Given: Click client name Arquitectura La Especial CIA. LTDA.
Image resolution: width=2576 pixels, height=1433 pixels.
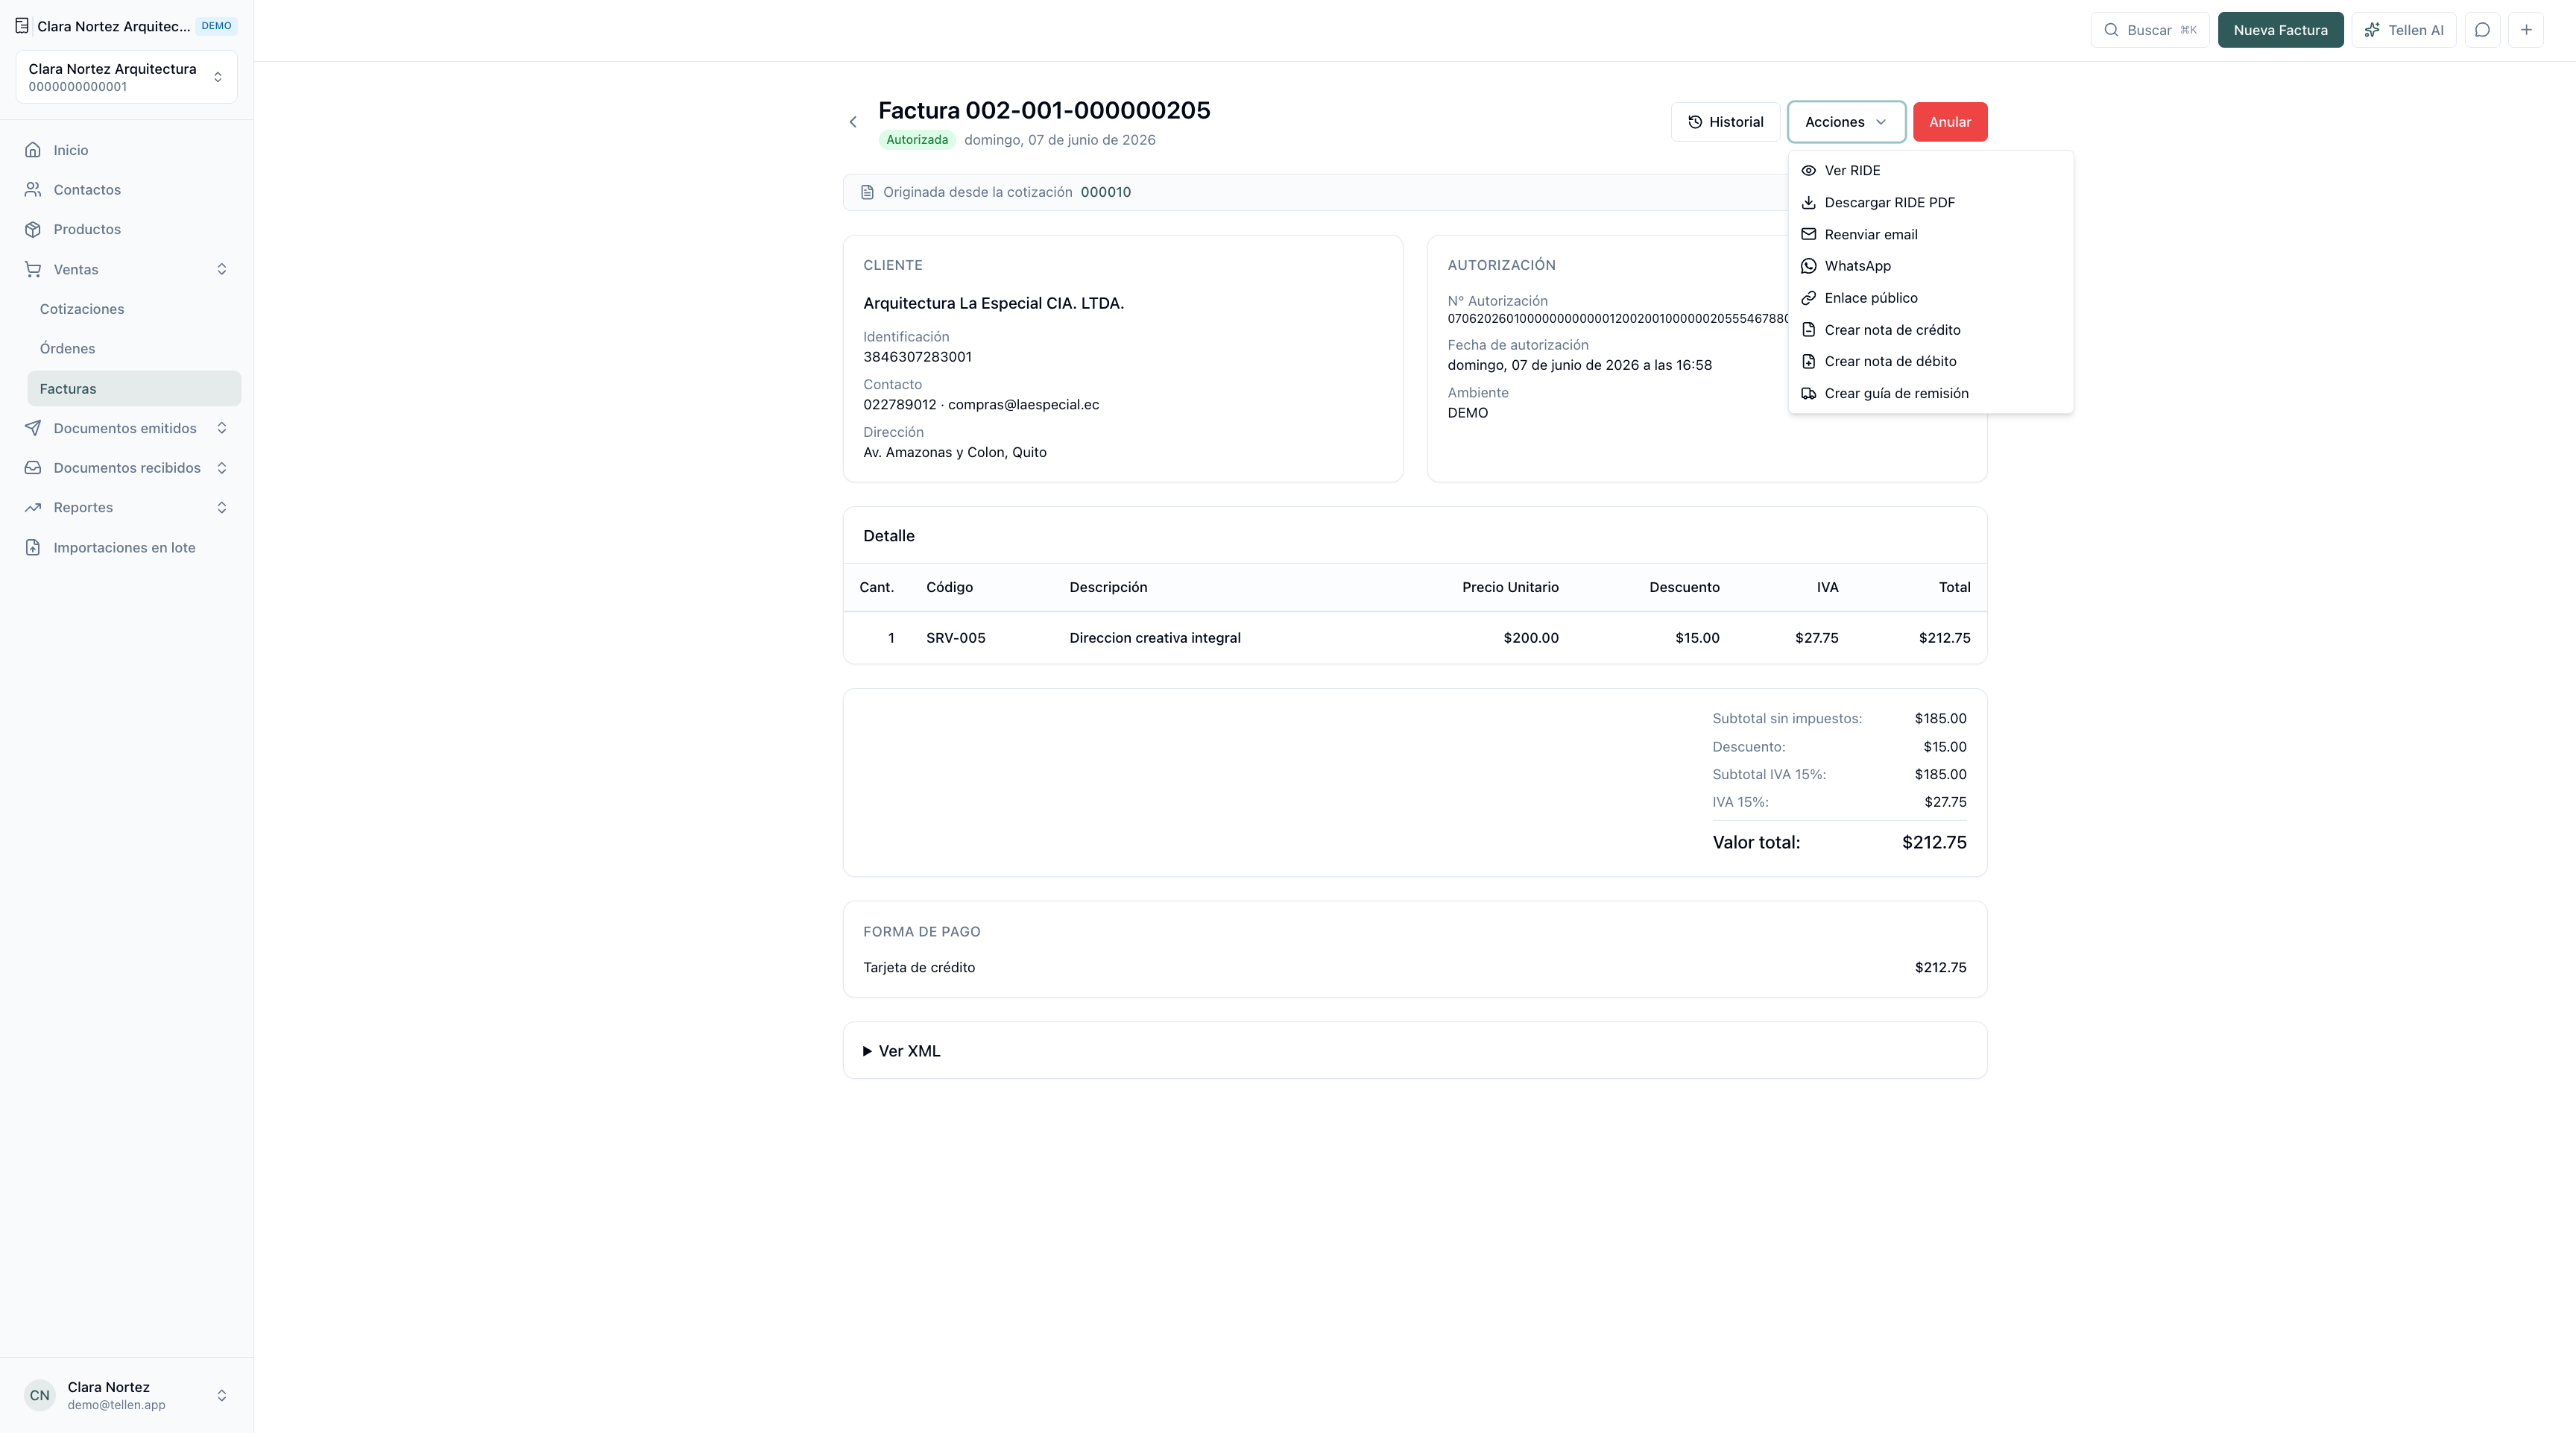Looking at the screenshot, I should pos(993,303).
